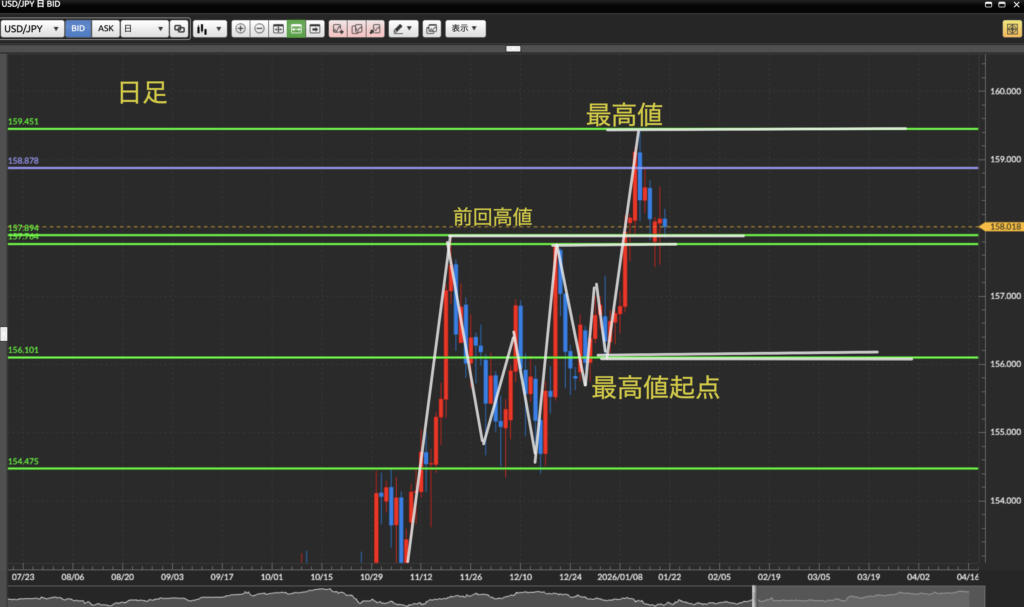
Task: Click the yellow crosshair icon at top right
Action: [x=1010, y=29]
